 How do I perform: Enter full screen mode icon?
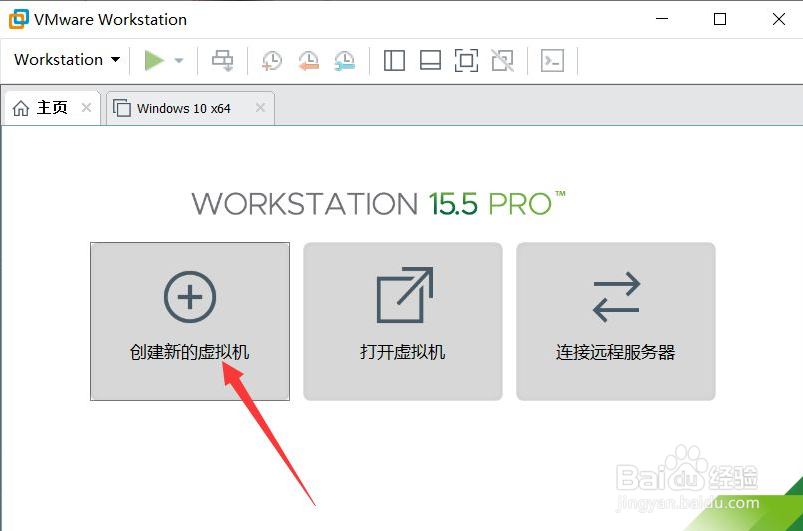[466, 60]
